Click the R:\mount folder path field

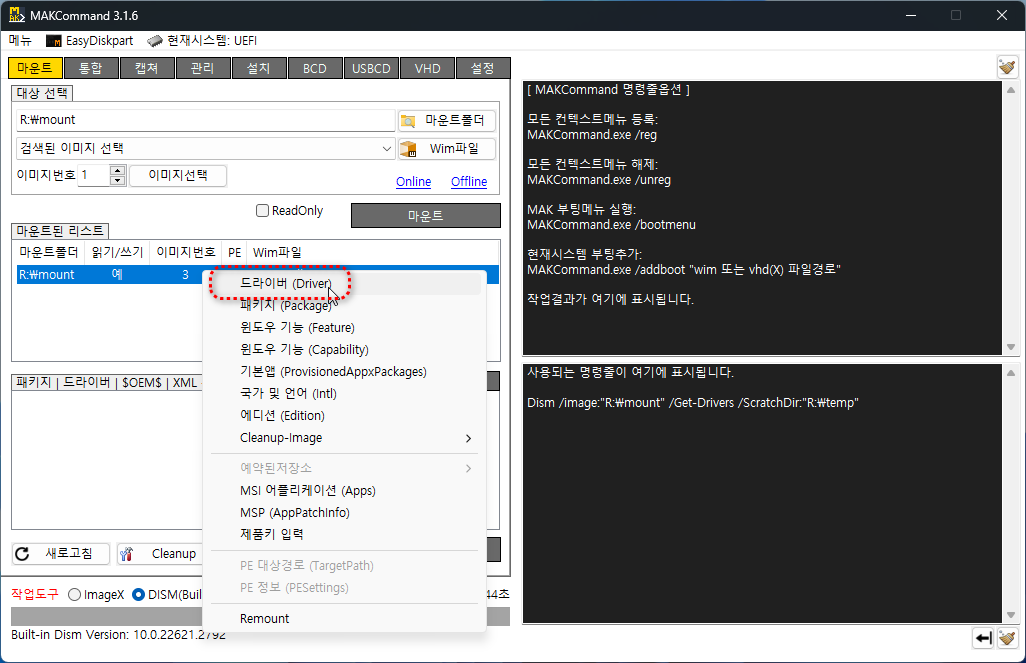pos(205,120)
